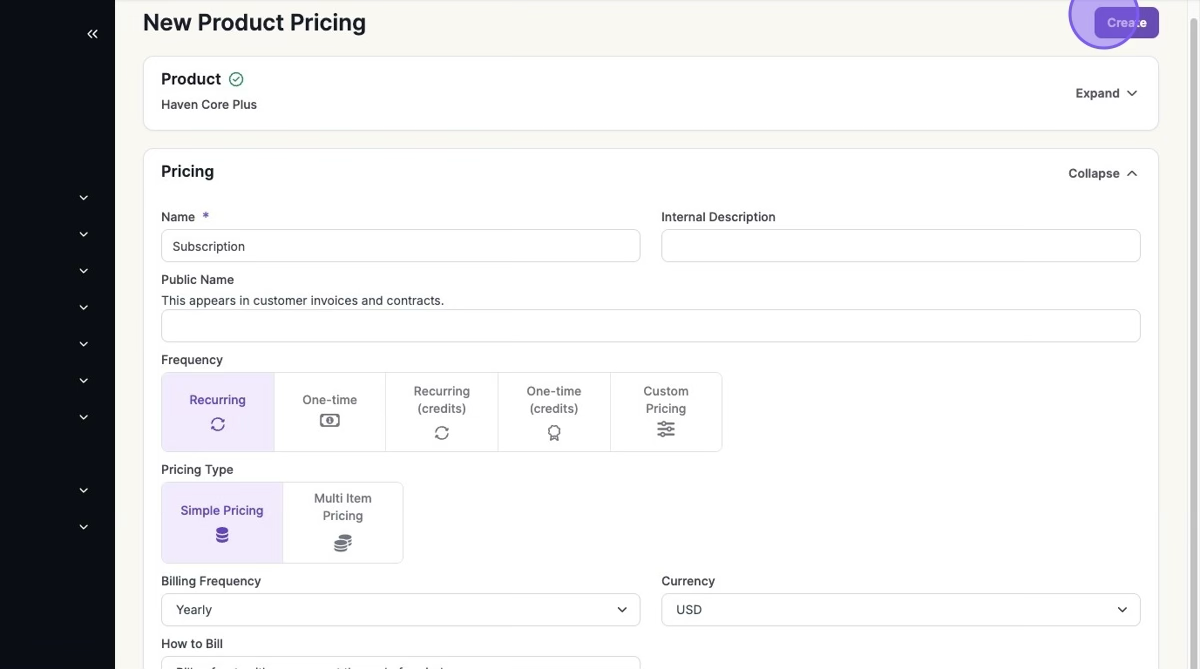Click the Recurring (credits) refresh icon
This screenshot has height=669, width=1200.
(x=441, y=433)
